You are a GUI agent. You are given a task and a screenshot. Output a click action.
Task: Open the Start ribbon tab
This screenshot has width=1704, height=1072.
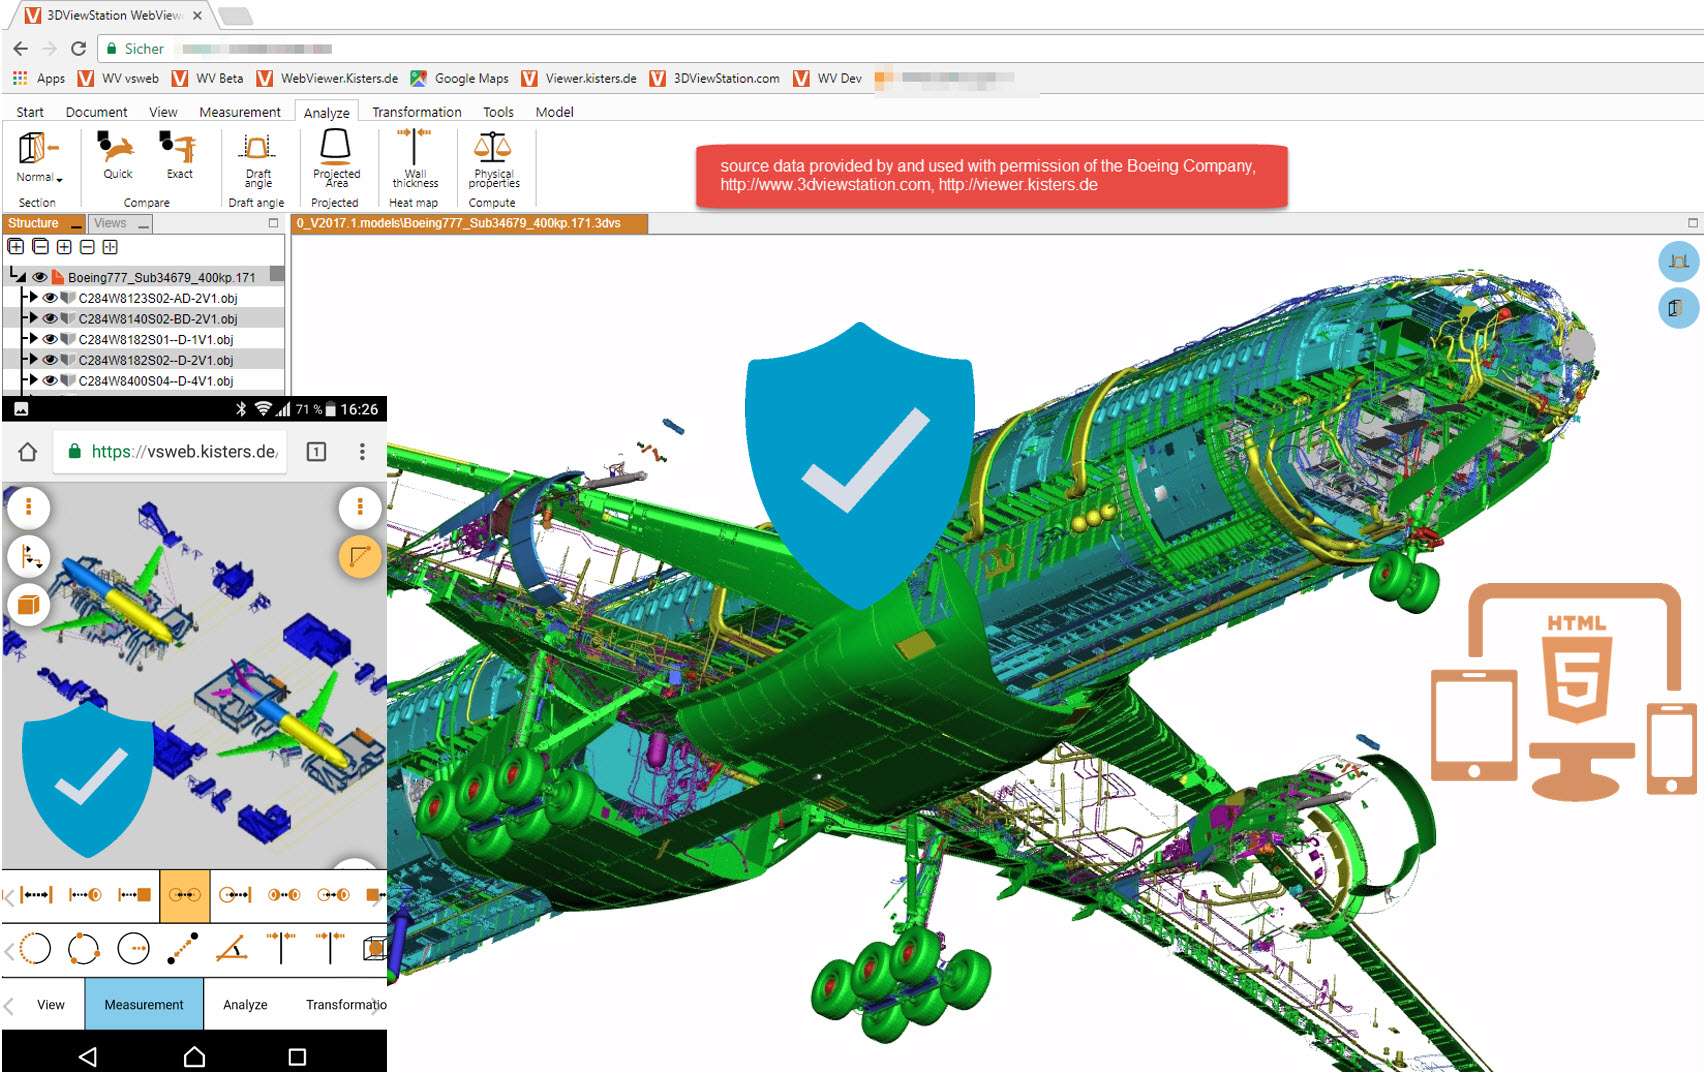click(x=30, y=112)
